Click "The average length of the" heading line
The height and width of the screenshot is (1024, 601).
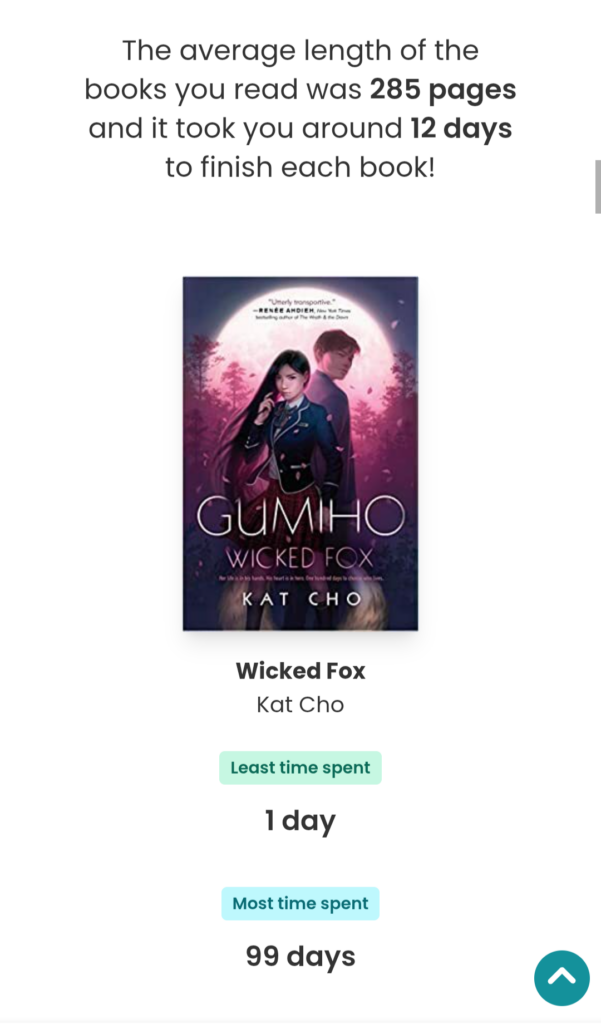pos(300,51)
